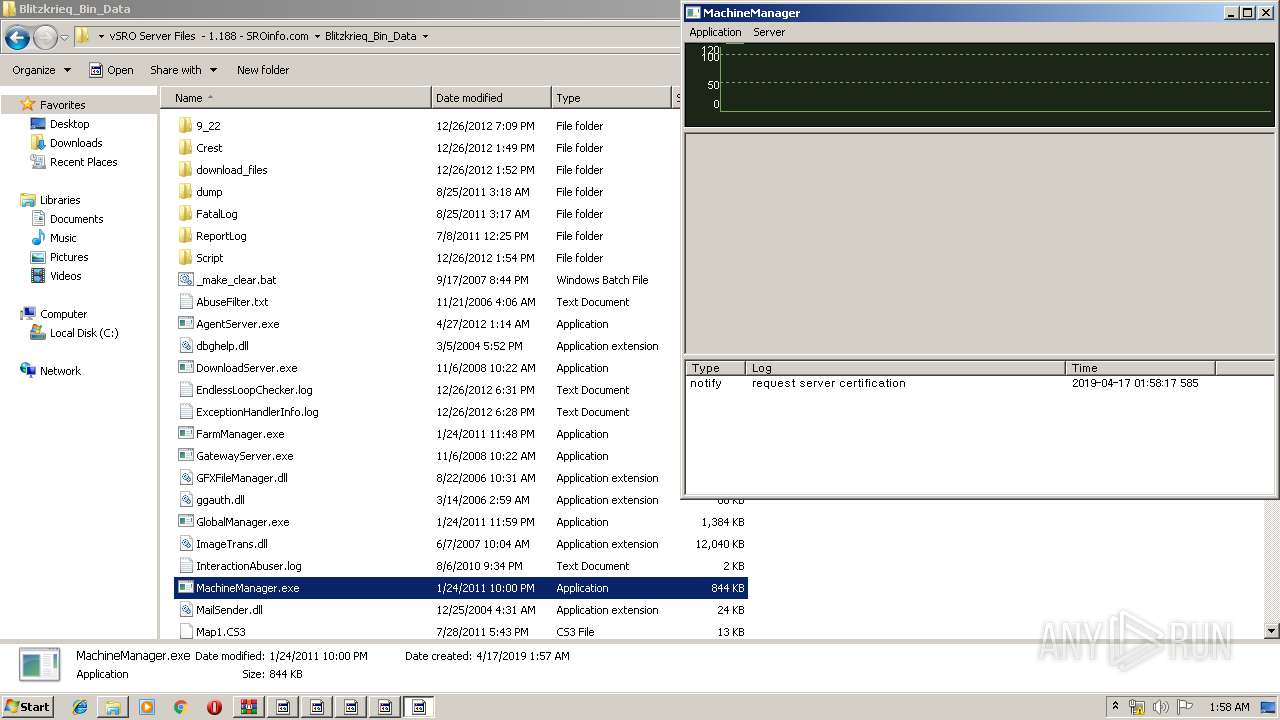Viewport: 1280px width, 720px height.
Task: Open the Organize dropdown menu
Action: (x=42, y=70)
